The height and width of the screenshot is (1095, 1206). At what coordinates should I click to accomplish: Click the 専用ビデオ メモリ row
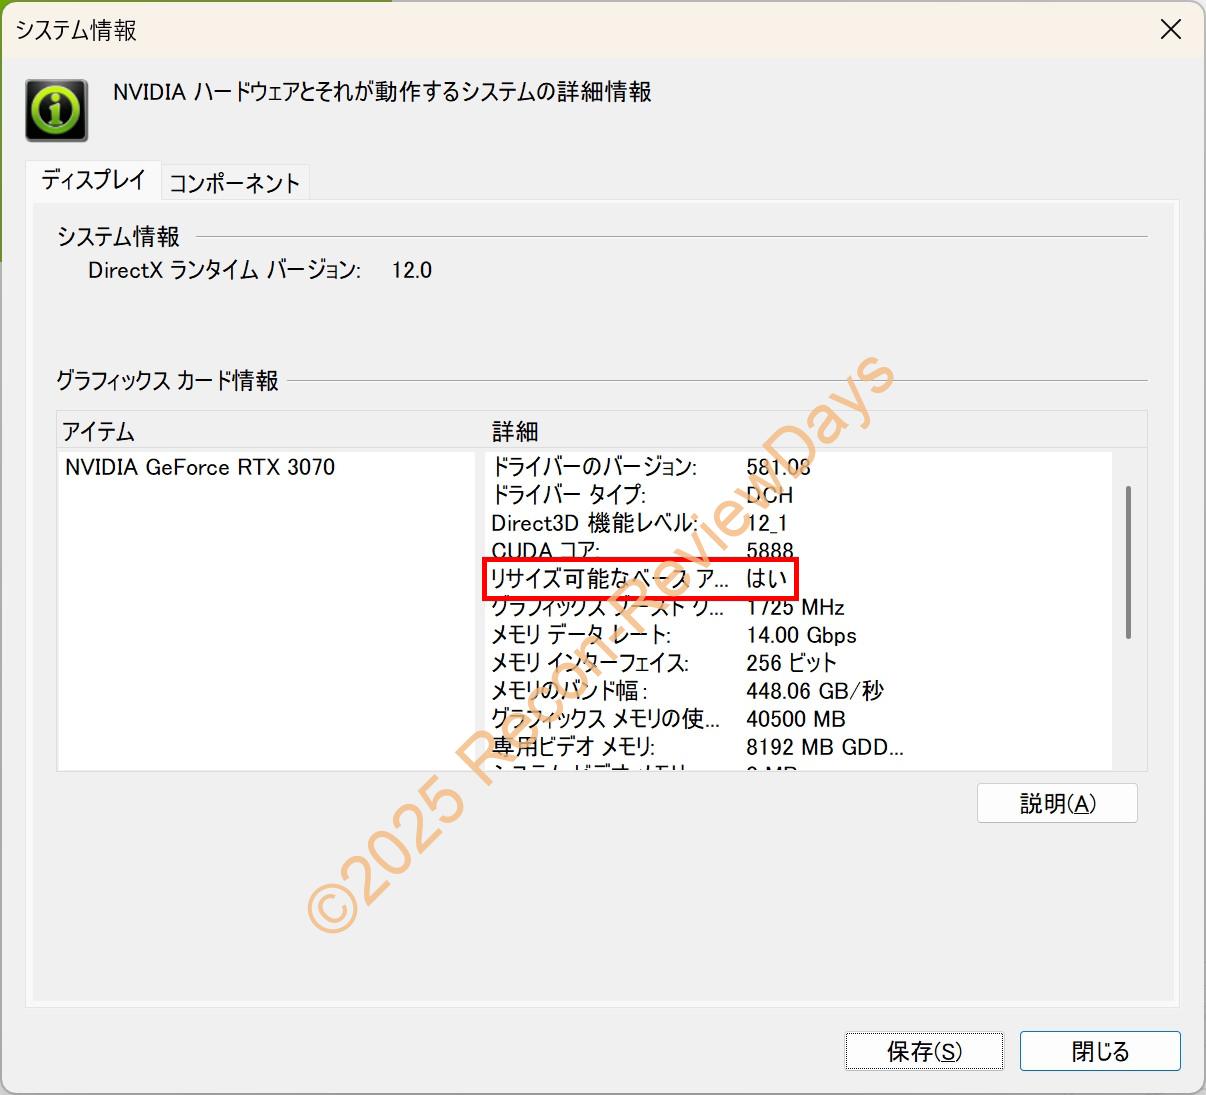[x=650, y=747]
